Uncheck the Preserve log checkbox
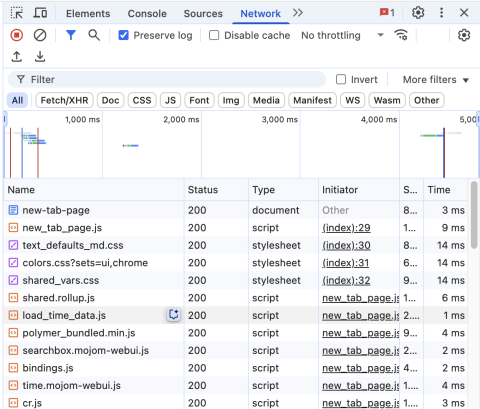 123,35
